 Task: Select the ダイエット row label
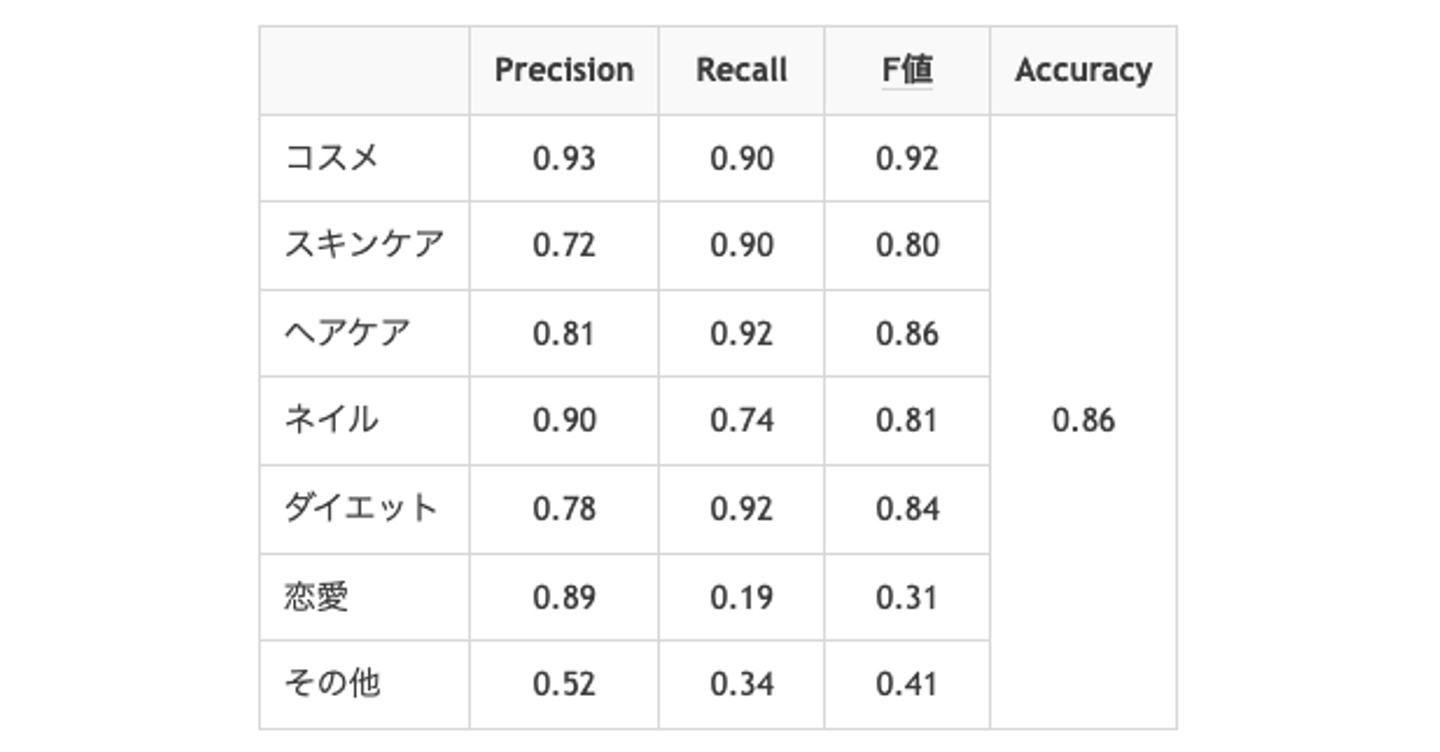click(x=361, y=508)
